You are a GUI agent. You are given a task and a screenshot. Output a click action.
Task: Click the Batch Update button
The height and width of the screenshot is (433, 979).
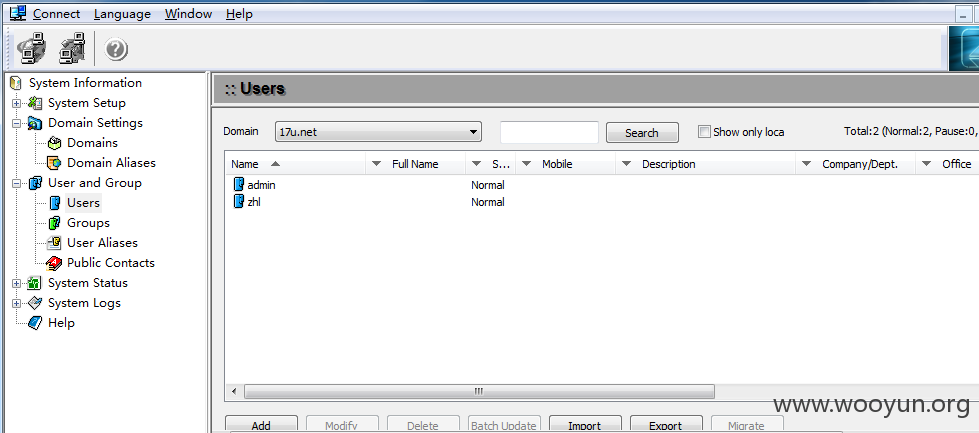click(504, 424)
